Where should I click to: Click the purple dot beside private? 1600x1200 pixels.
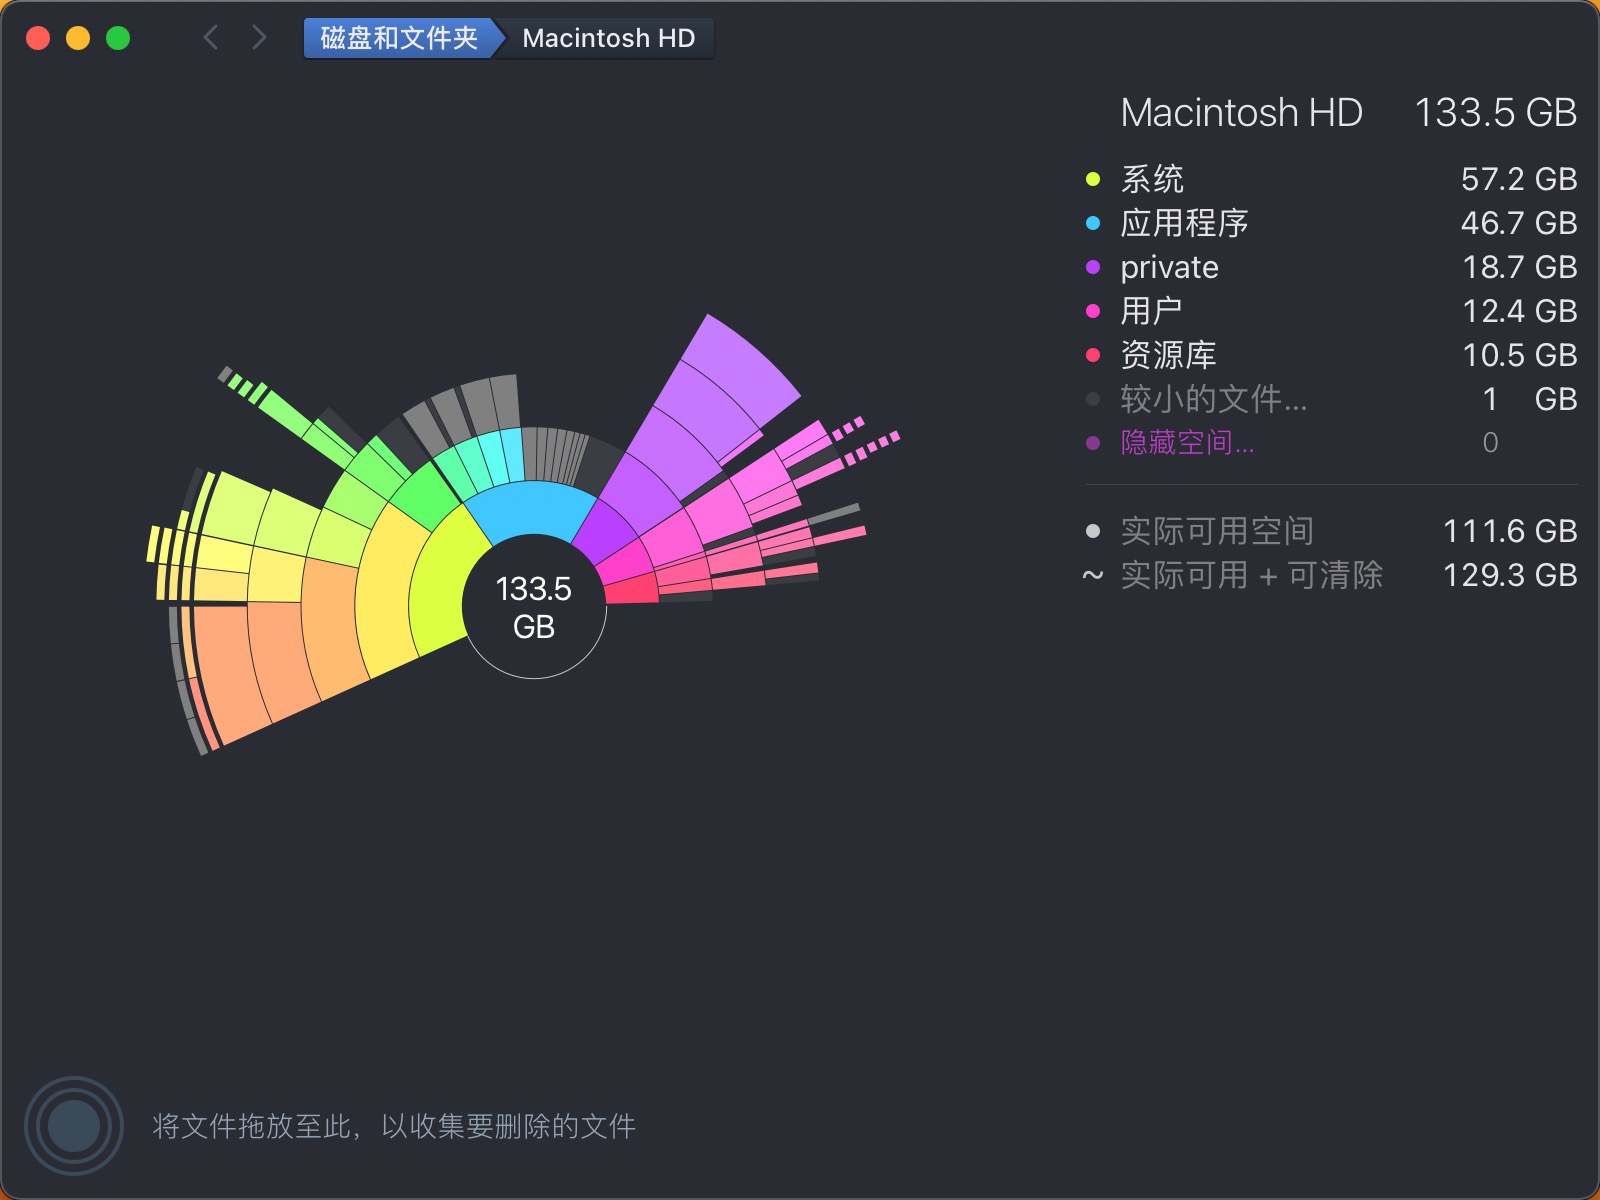(1093, 267)
